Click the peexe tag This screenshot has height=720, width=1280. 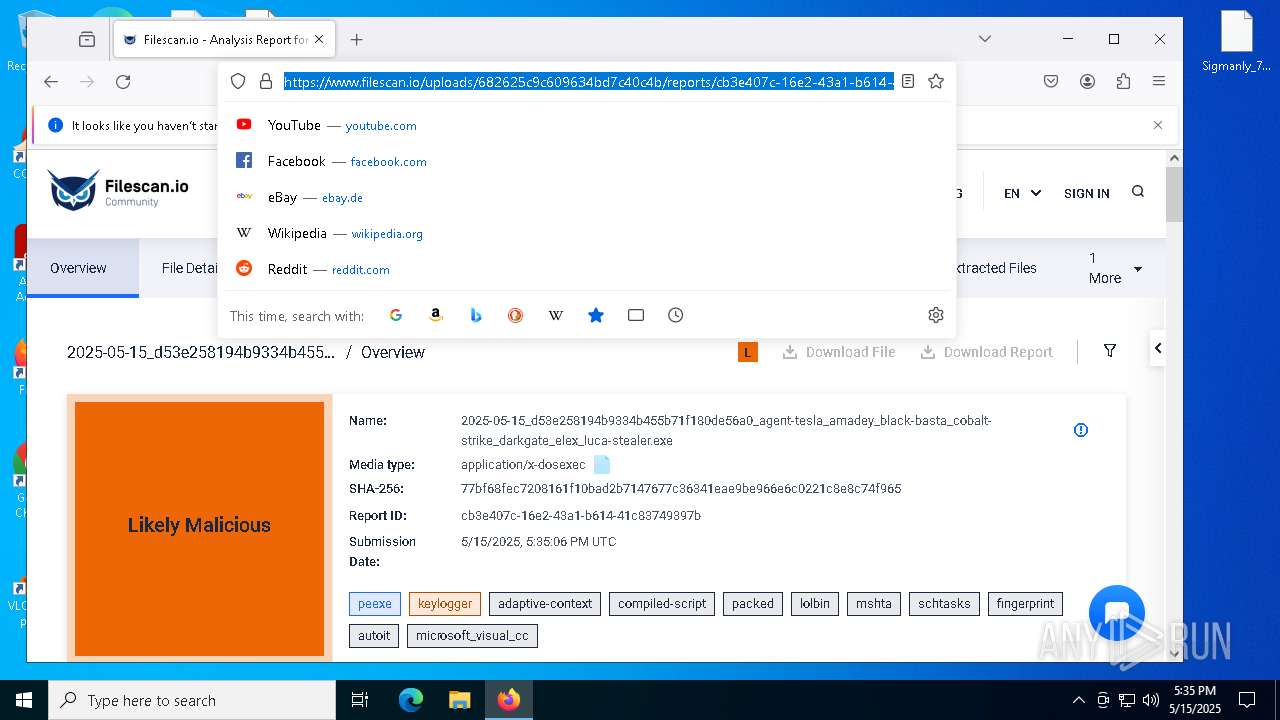tap(375, 604)
